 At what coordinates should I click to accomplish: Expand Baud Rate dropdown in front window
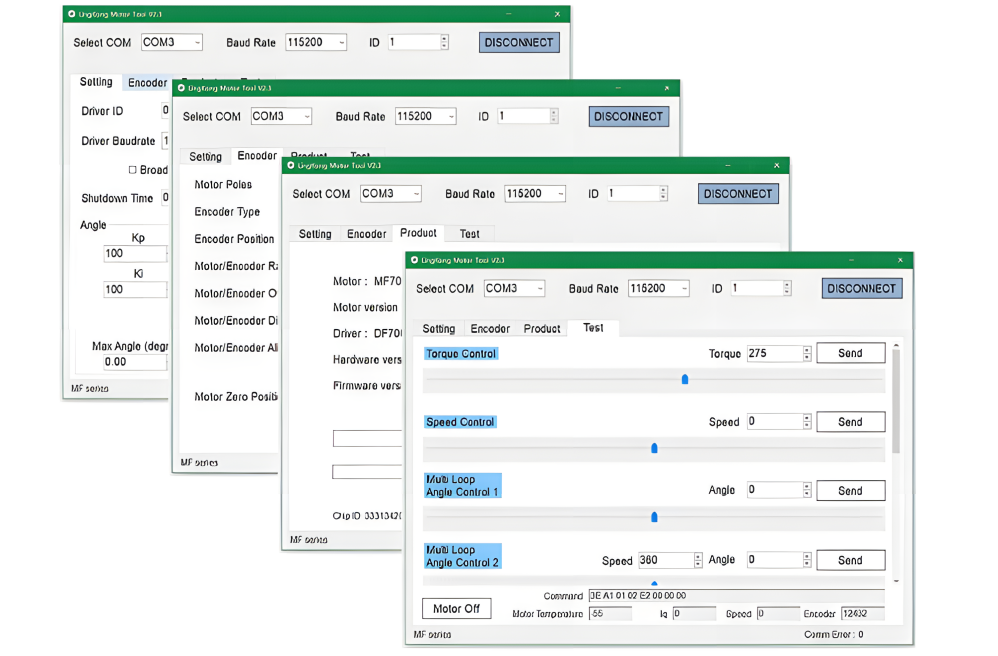tap(658, 288)
